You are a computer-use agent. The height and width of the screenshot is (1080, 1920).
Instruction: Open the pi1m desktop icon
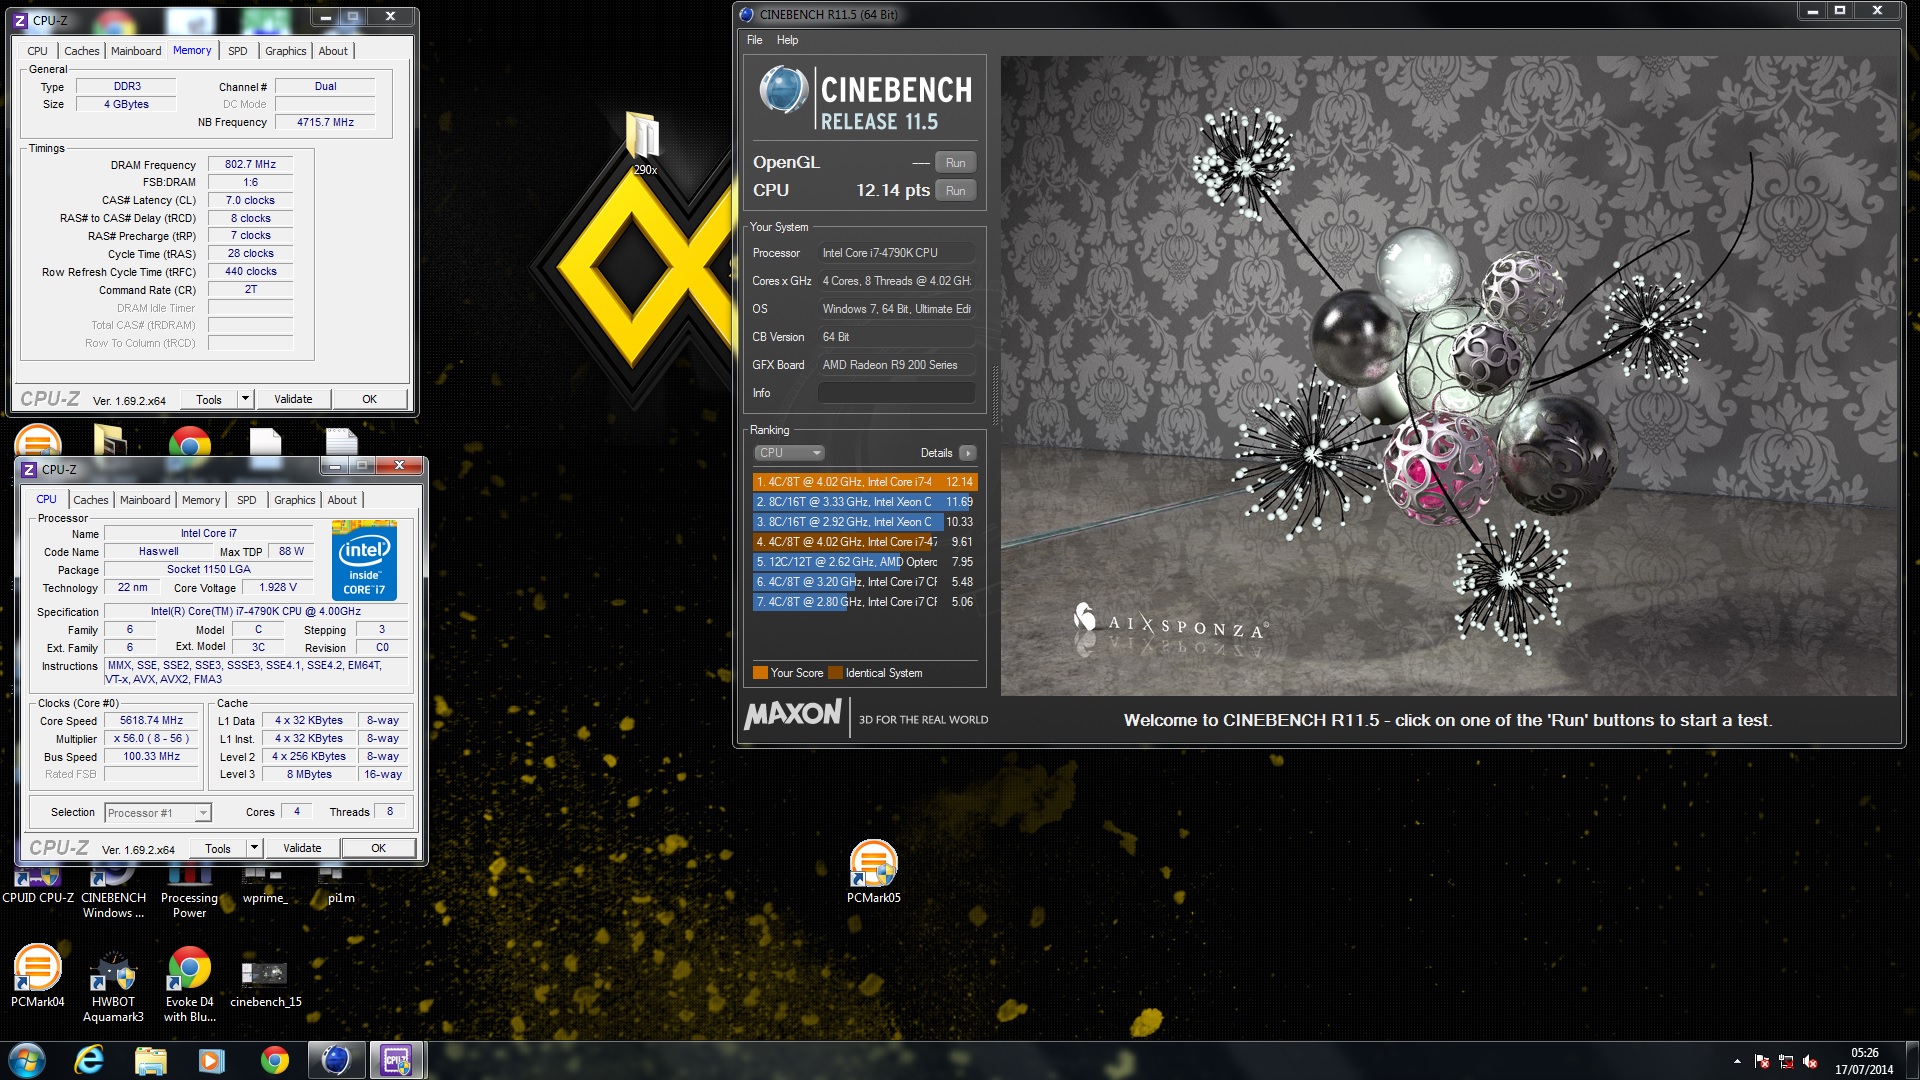340,888
